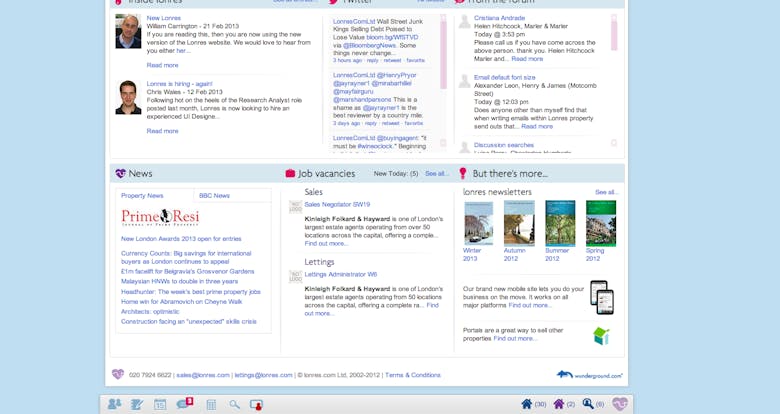Click See all next to lonres newsletters
The height and width of the screenshot is (414, 780).
point(606,192)
